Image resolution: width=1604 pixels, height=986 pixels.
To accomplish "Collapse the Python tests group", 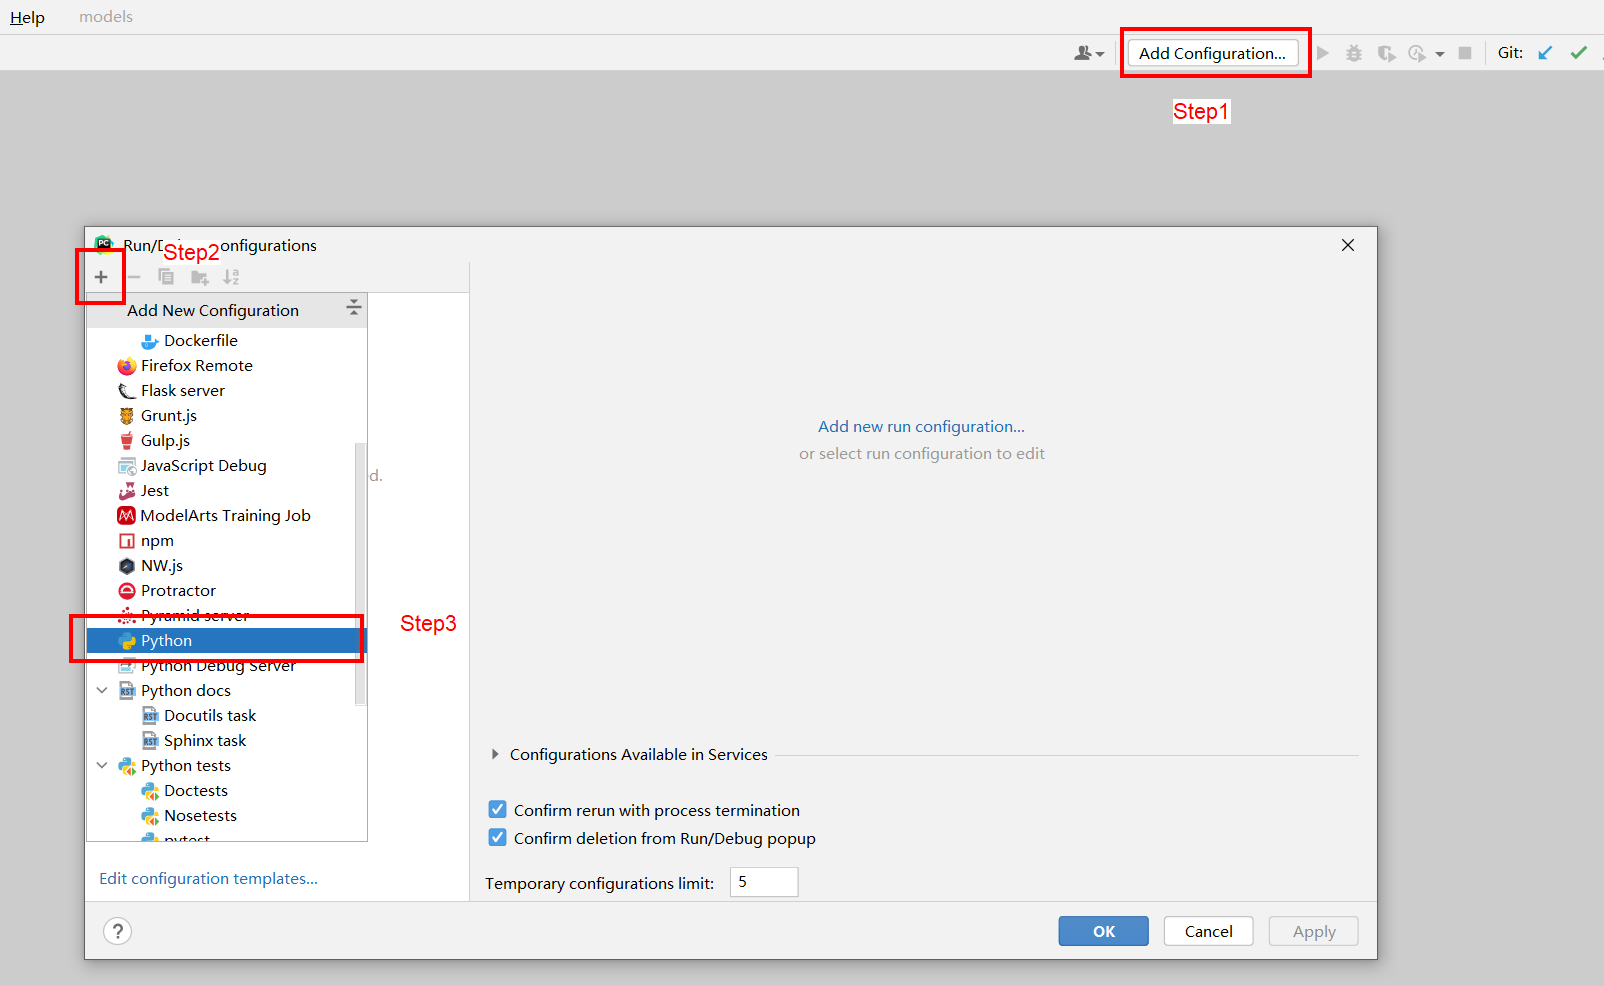I will coord(102,765).
